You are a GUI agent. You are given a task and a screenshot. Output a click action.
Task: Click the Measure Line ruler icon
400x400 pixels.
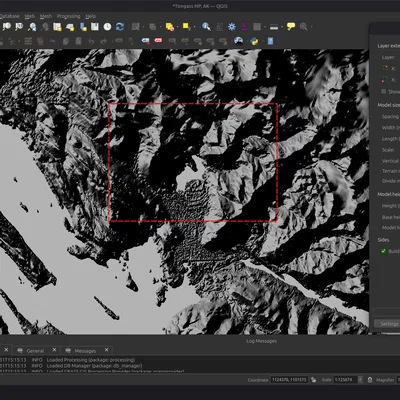274,27
